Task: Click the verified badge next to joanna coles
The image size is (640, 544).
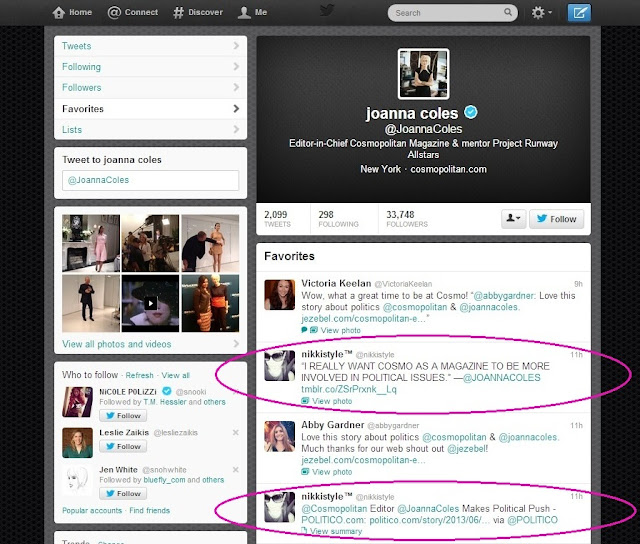Action: 471,112
